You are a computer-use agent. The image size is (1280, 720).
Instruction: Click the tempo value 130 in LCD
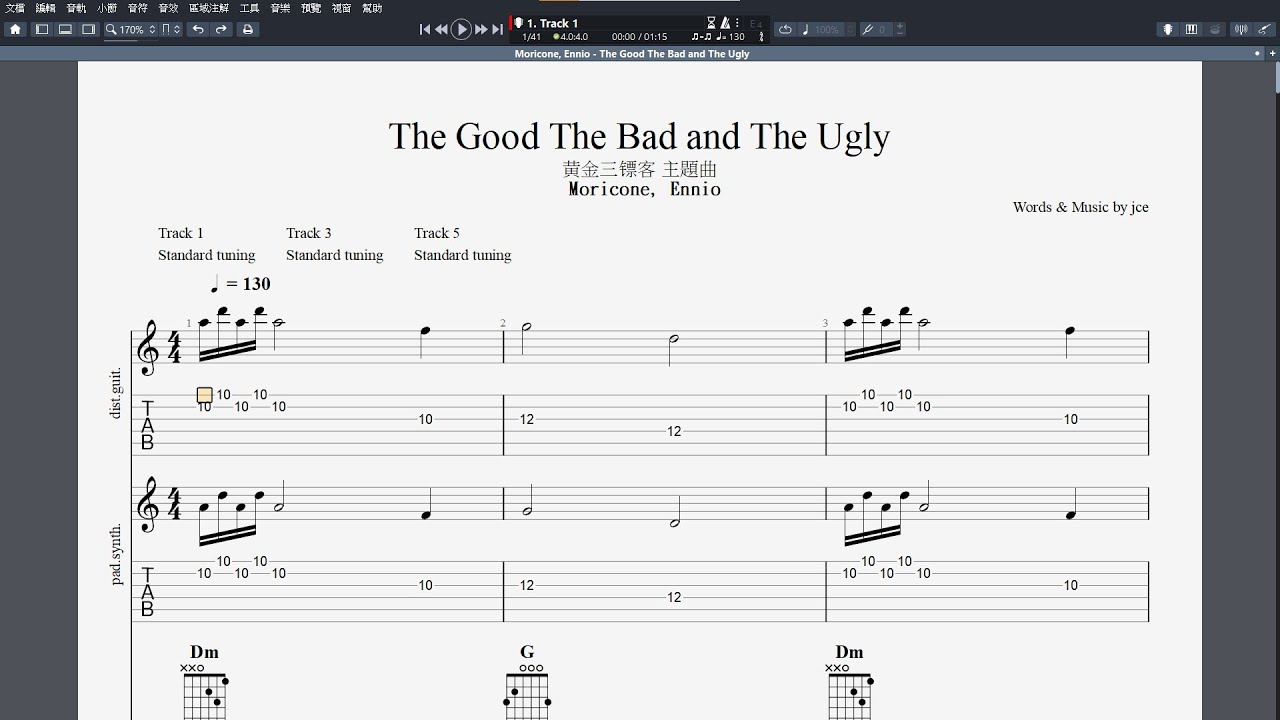pyautogui.click(x=737, y=37)
